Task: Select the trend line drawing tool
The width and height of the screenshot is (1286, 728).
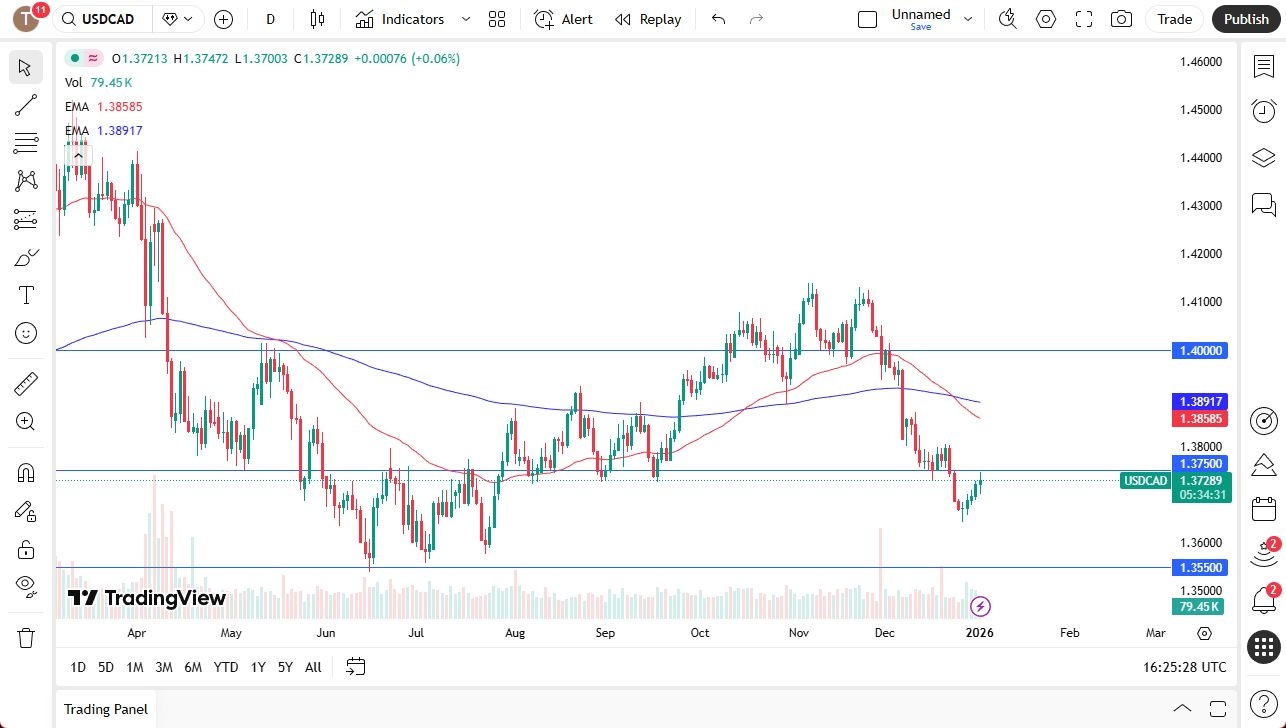Action: [x=26, y=105]
